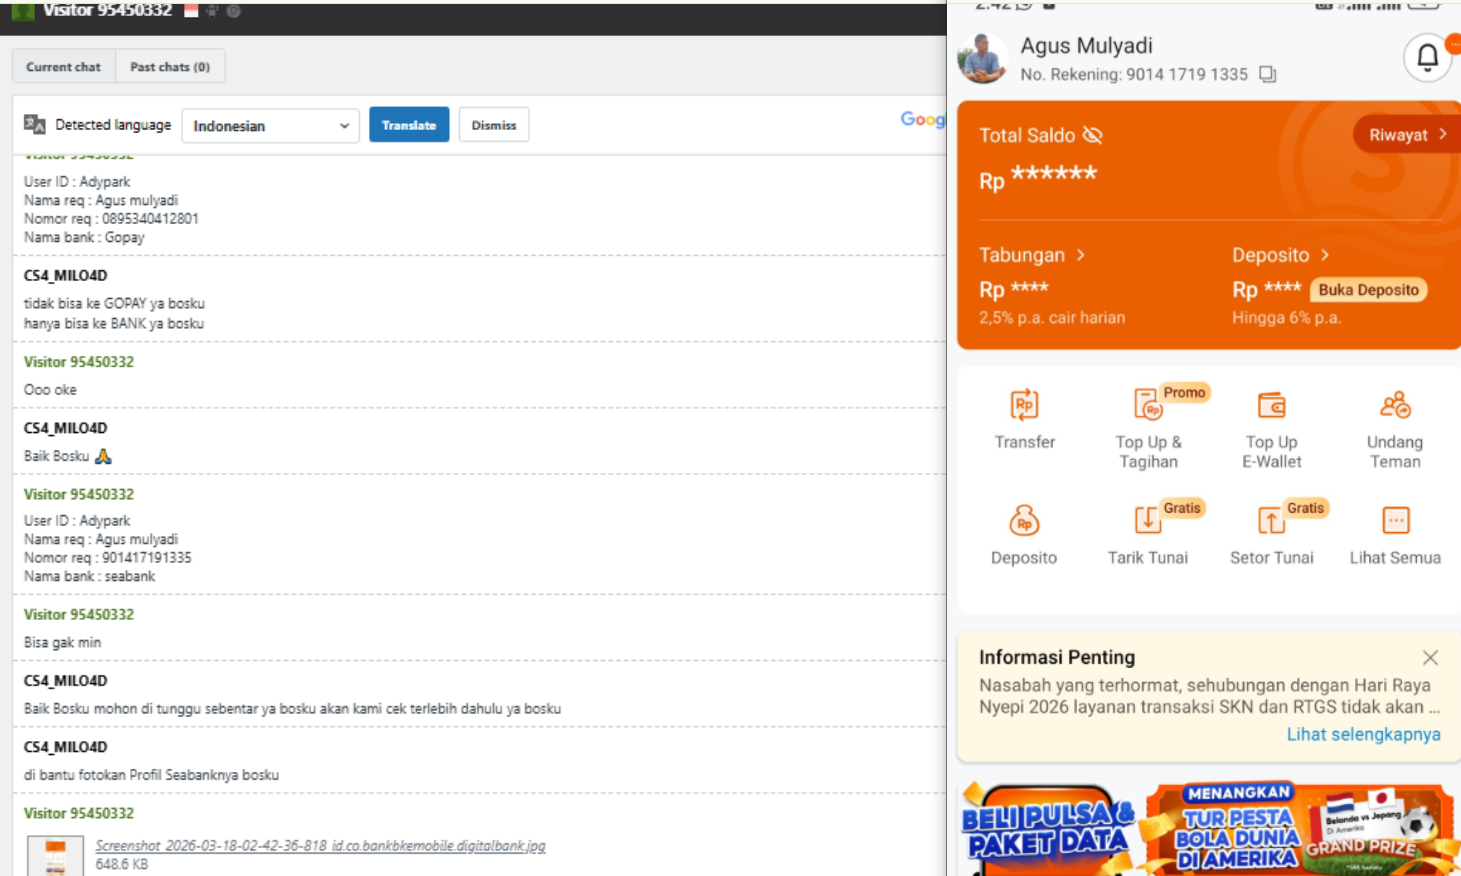Switch to Current chat tab
1461x876 pixels.
tap(64, 66)
